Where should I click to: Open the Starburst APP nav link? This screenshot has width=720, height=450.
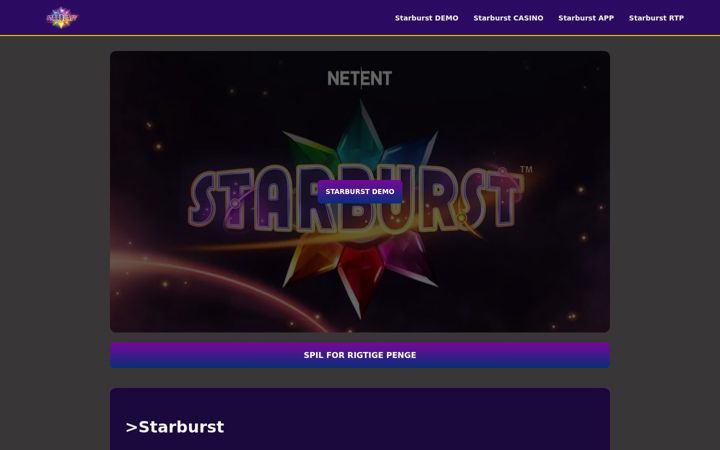tap(586, 18)
